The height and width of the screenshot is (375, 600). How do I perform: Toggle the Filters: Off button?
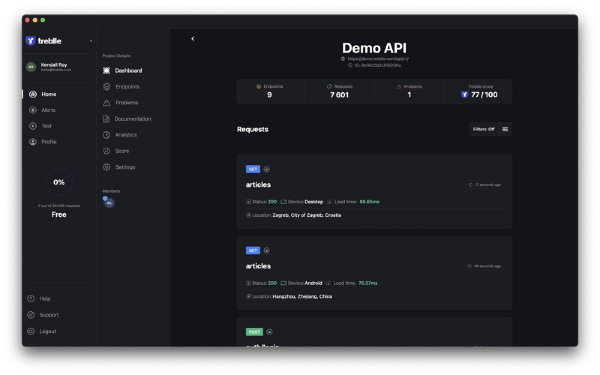(x=484, y=129)
